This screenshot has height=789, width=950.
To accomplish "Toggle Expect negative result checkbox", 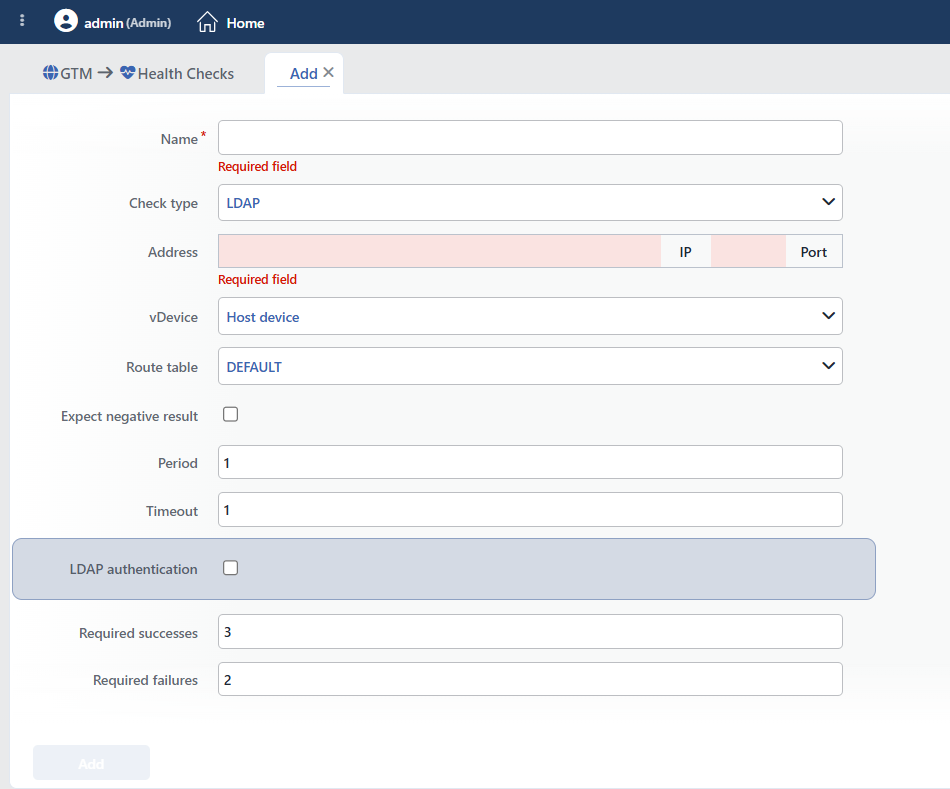I will [x=230, y=414].
